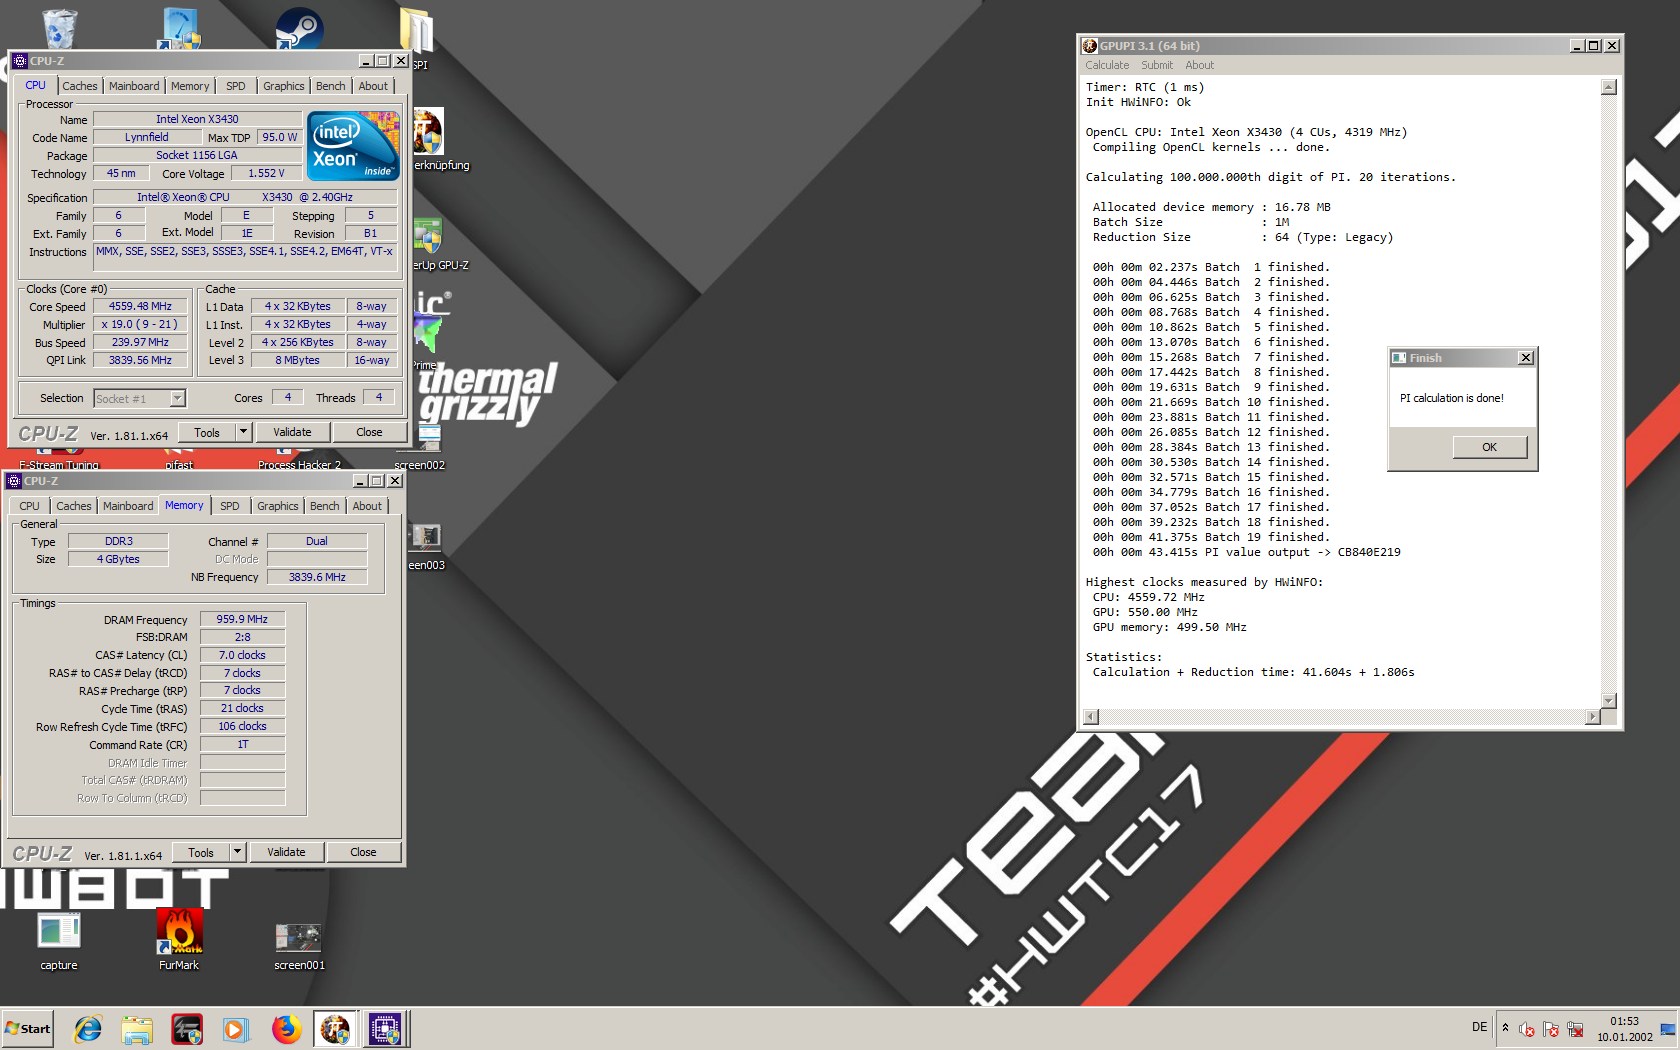Switch to Caches tab in upper CPU-Z
This screenshot has width=1680, height=1050.
point(80,86)
